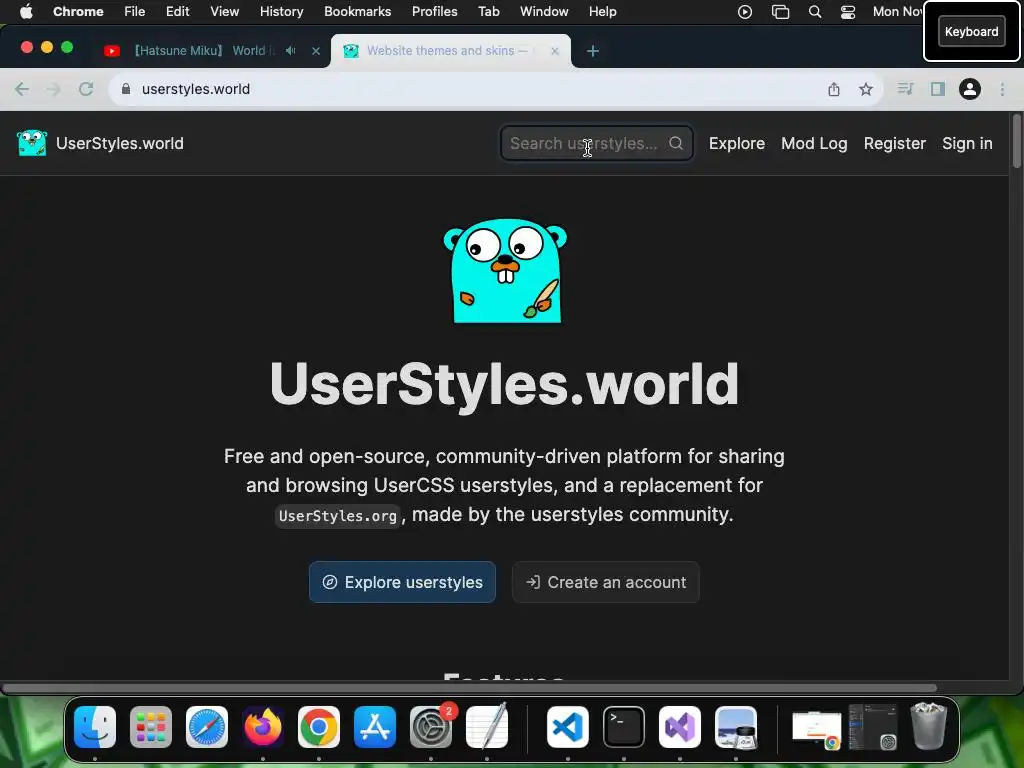This screenshot has height=768, width=1024.
Task: Select the userstyles.world URL text
Action: tap(196, 89)
